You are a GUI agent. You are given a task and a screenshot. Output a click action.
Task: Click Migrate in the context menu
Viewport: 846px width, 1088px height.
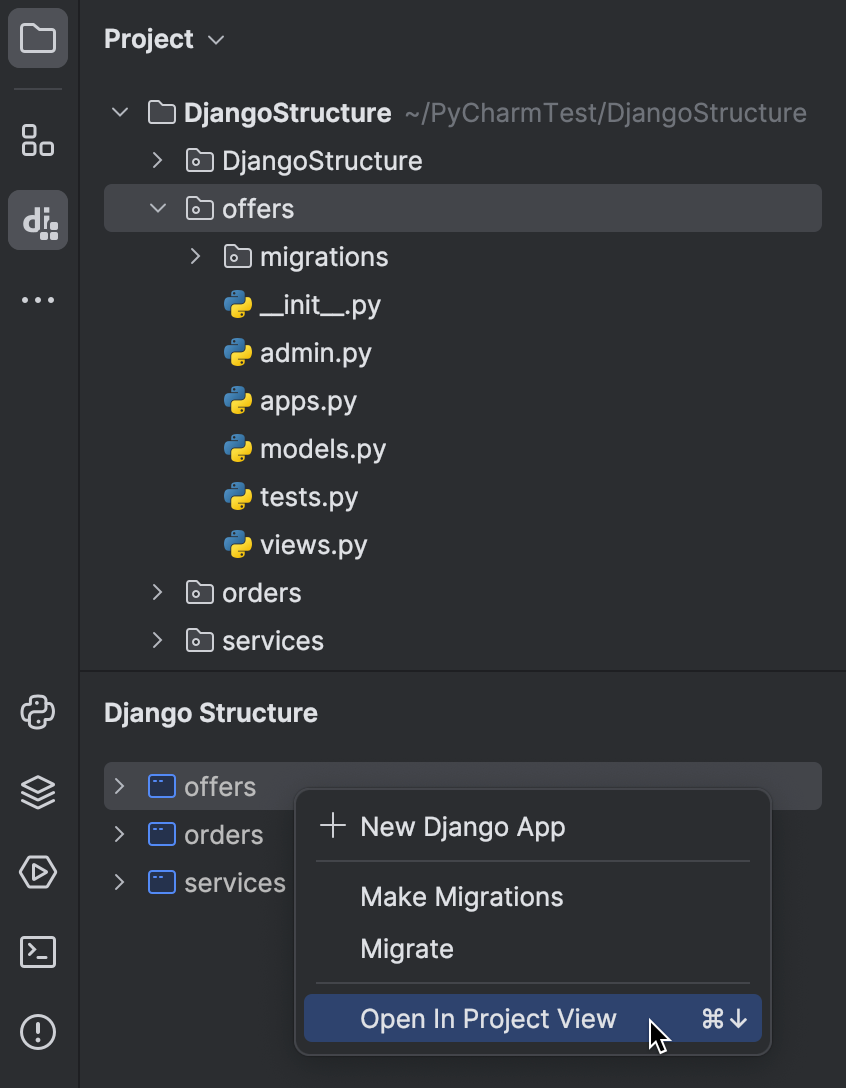407,949
